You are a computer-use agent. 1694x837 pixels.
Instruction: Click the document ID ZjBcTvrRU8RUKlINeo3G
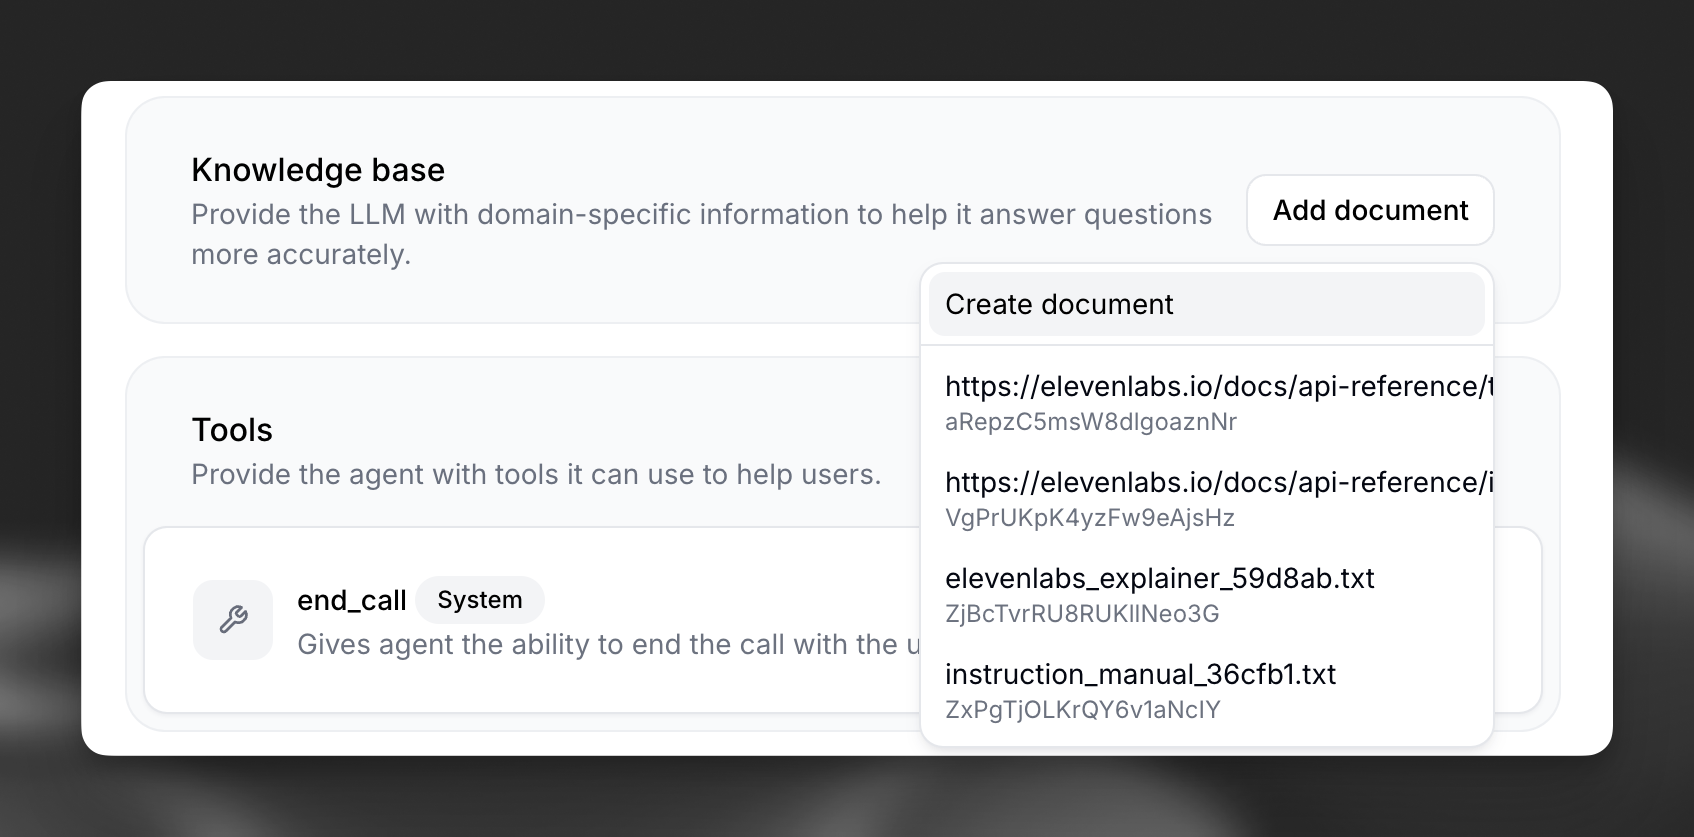pyautogui.click(x=1082, y=614)
